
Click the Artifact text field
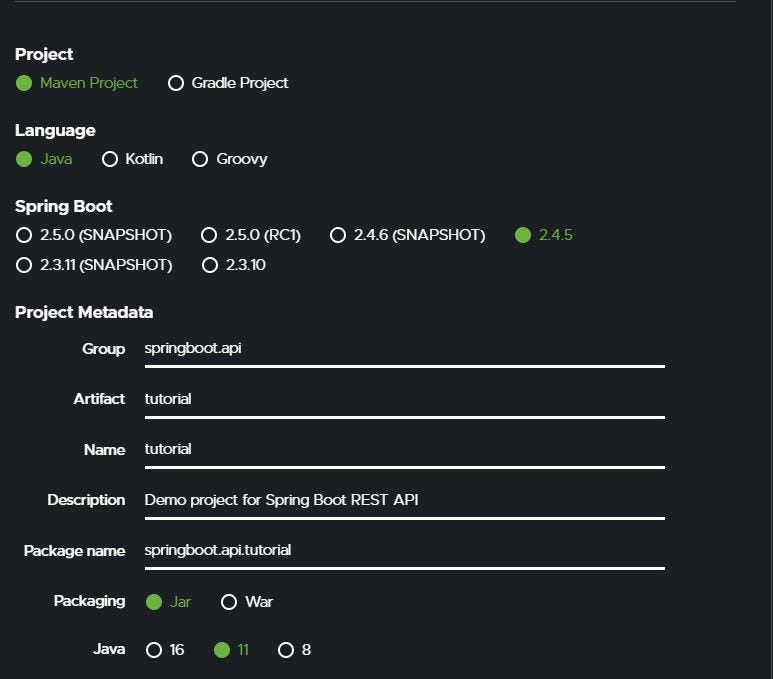pyautogui.click(x=404, y=399)
